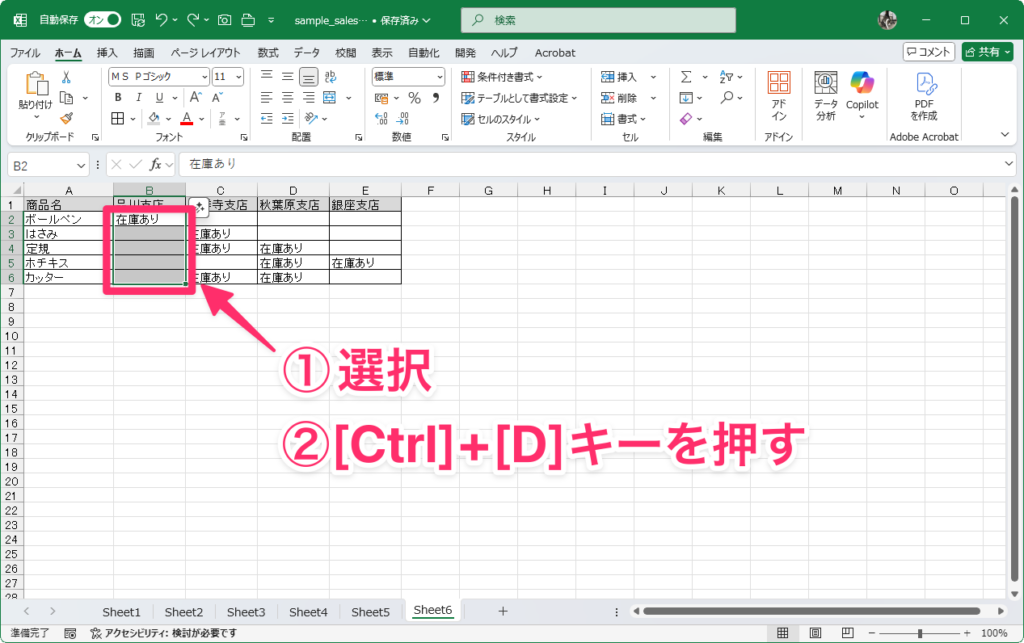Click the AutoSum sigma icon
This screenshot has height=643, width=1024.
click(x=686, y=77)
